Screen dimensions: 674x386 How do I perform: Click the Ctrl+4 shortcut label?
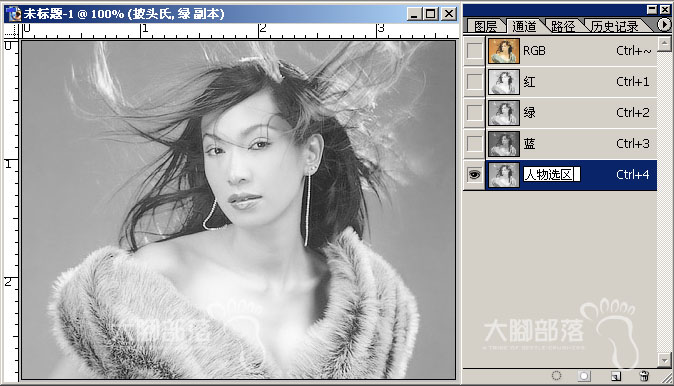(633, 175)
